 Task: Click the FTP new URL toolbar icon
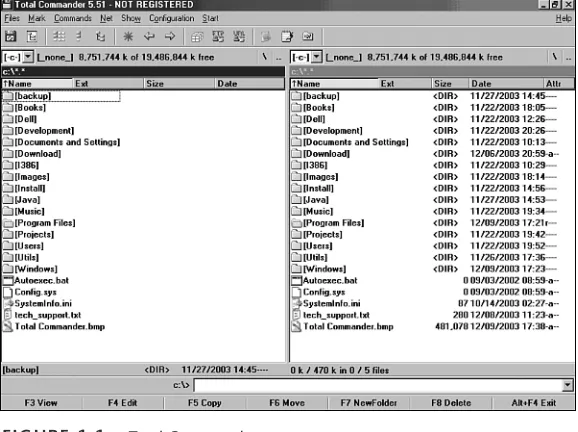(x=239, y=36)
